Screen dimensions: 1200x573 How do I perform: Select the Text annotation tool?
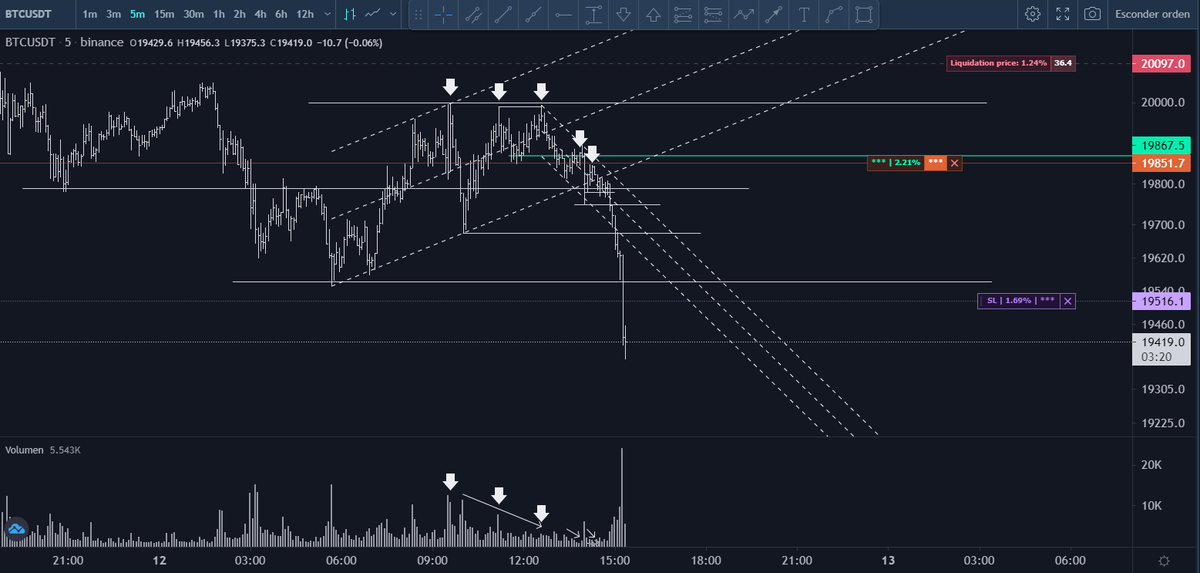804,14
